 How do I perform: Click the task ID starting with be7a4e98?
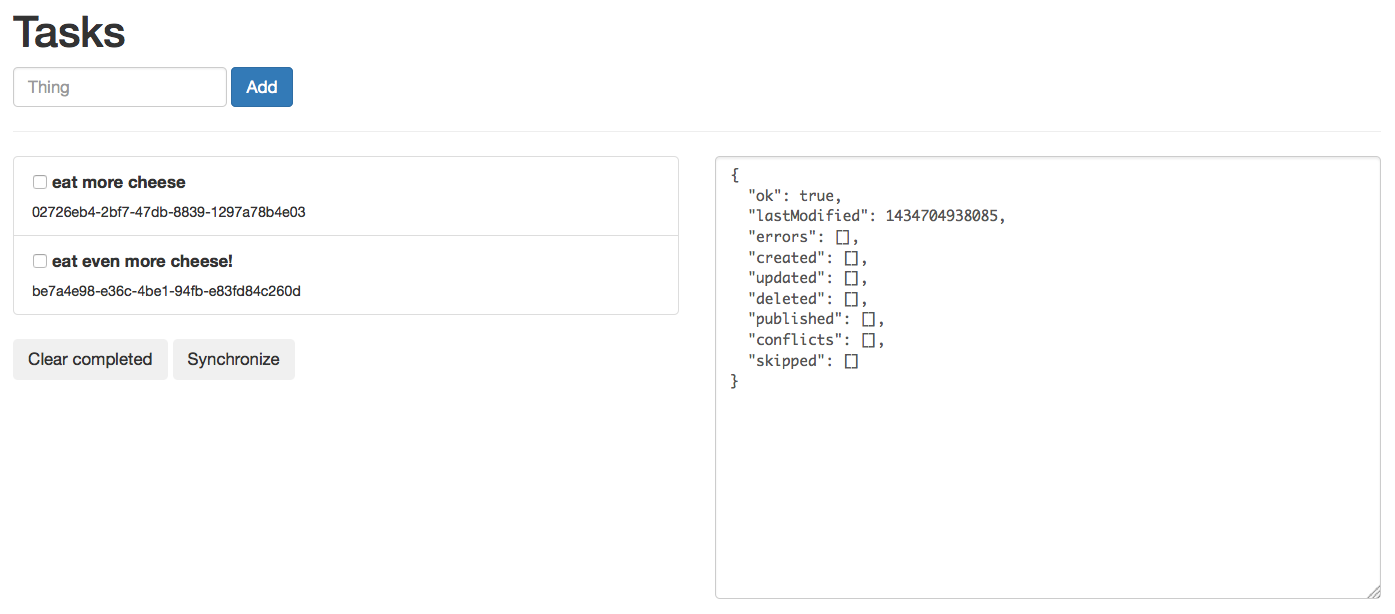[x=167, y=291]
